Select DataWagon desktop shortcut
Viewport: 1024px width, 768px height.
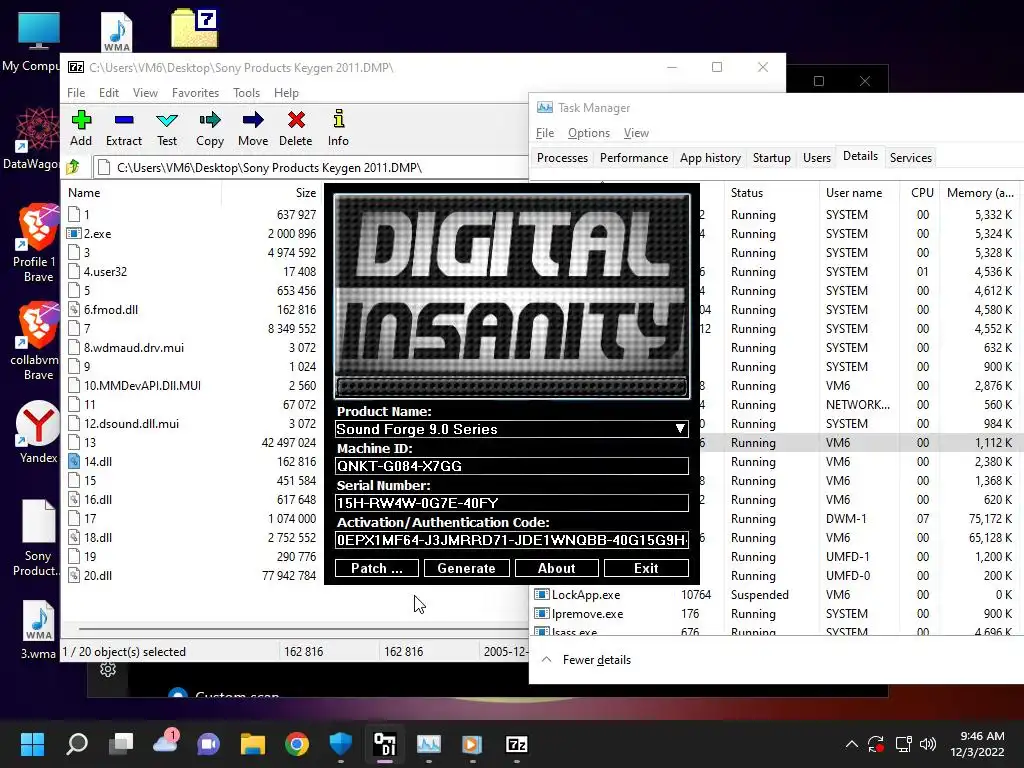pyautogui.click(x=31, y=138)
